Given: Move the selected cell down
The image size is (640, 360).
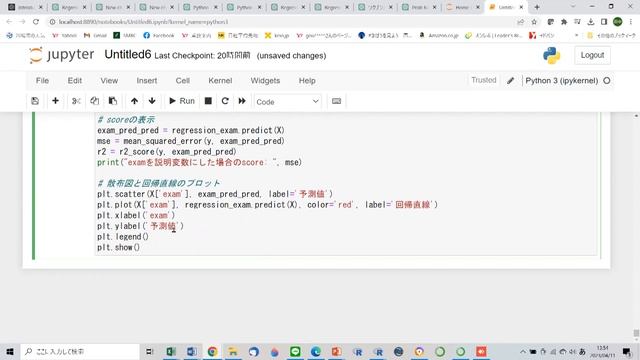Looking at the screenshot, I should (x=152, y=101).
